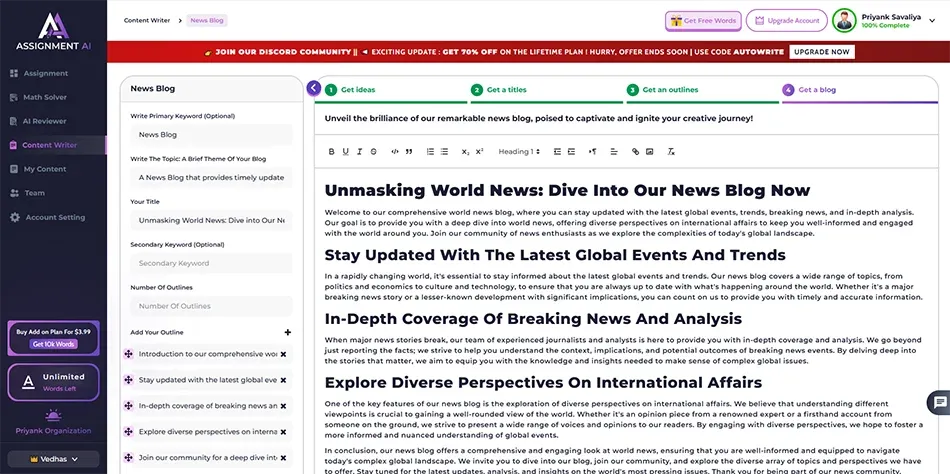The height and width of the screenshot is (474, 950).
Task: Click the insert image icon
Action: [x=650, y=152]
